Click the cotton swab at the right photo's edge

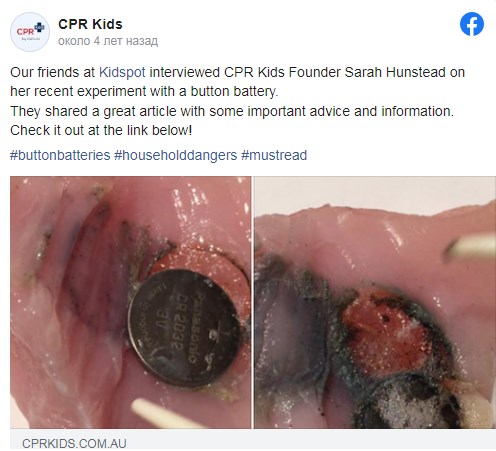coord(471,248)
